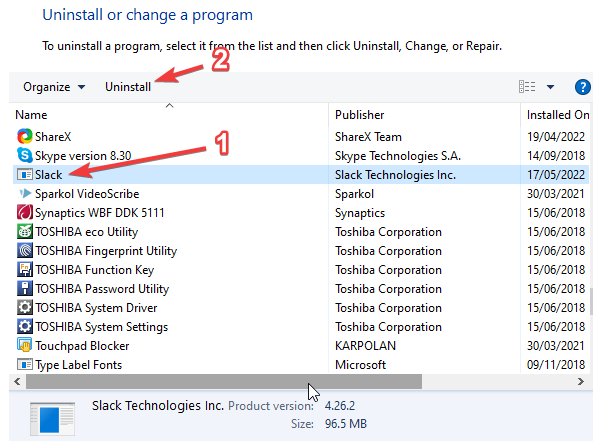The width and height of the screenshot is (593, 441).
Task: Open the blue help question mark
Action: [582, 87]
